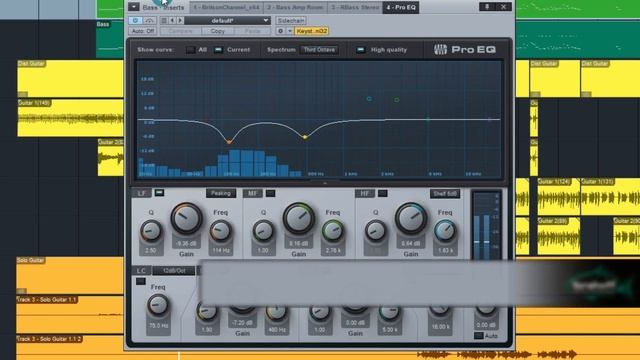Click the Pro EQ logo
The width and height of the screenshot is (640, 360).
pyautogui.click(x=465, y=50)
